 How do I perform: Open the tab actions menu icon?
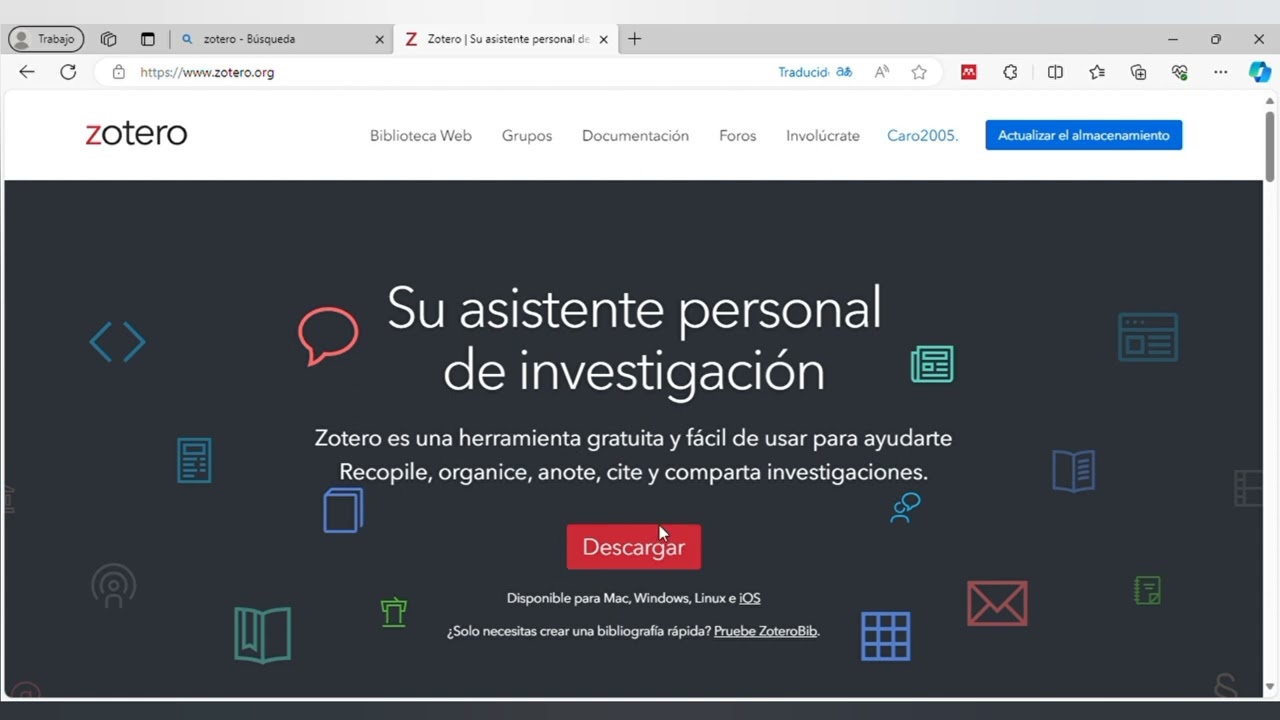coord(148,39)
